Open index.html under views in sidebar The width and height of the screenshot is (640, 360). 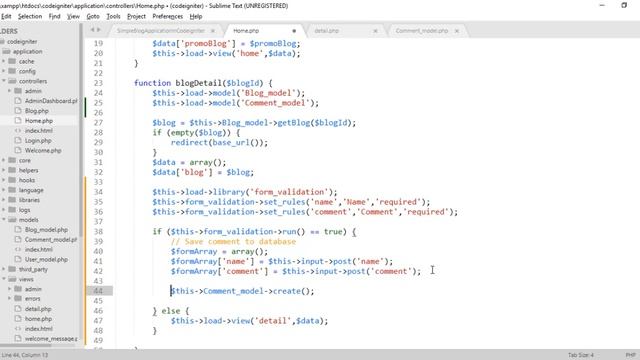coord(38,329)
